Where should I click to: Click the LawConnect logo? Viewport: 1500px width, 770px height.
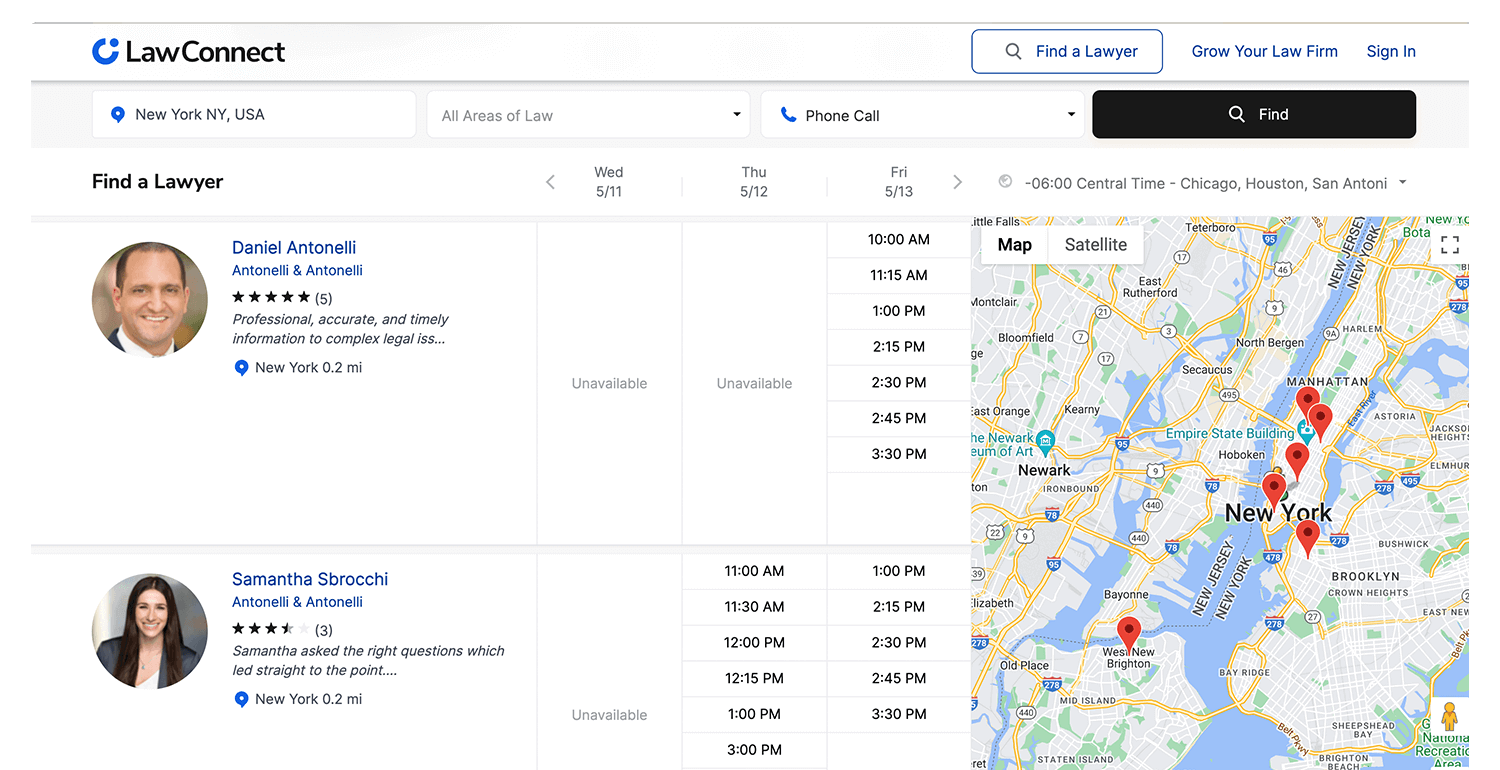coord(188,52)
